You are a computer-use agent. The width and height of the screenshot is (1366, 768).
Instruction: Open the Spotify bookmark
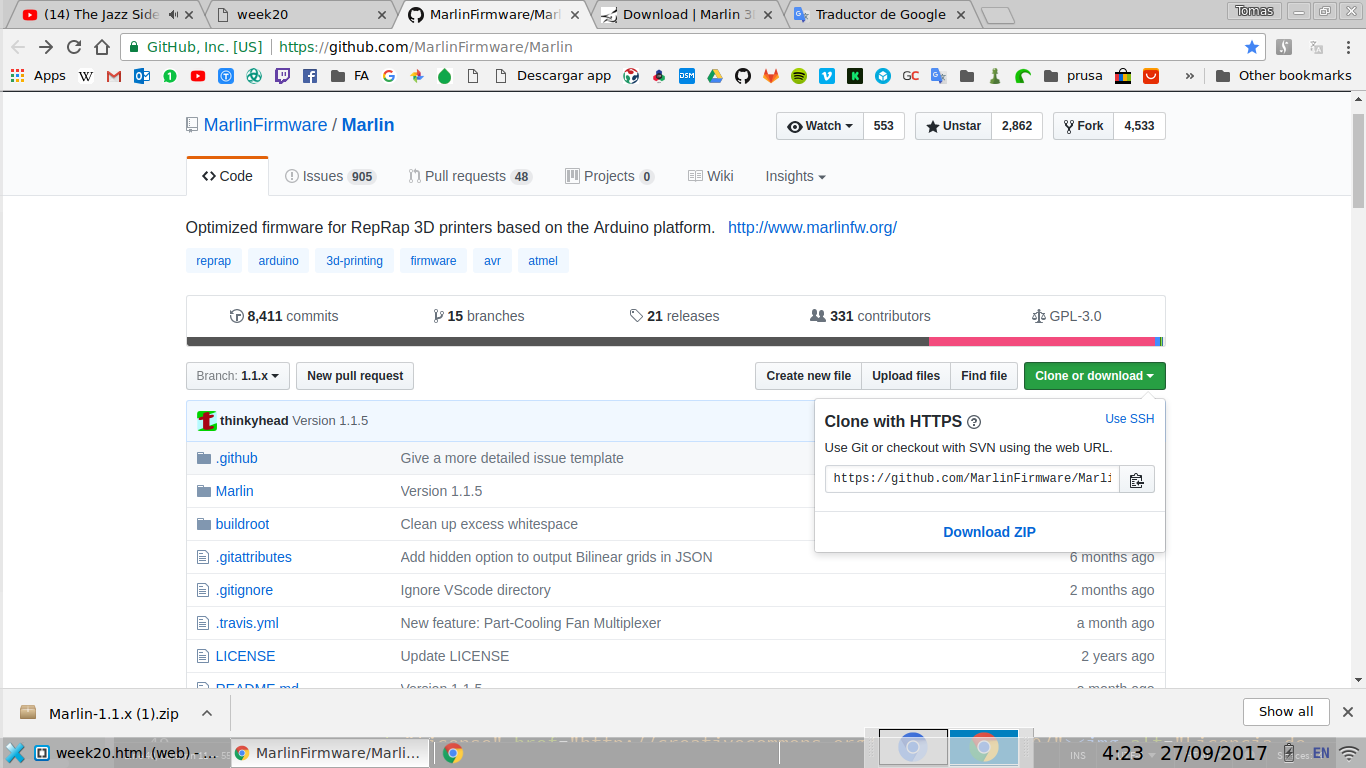click(x=799, y=76)
